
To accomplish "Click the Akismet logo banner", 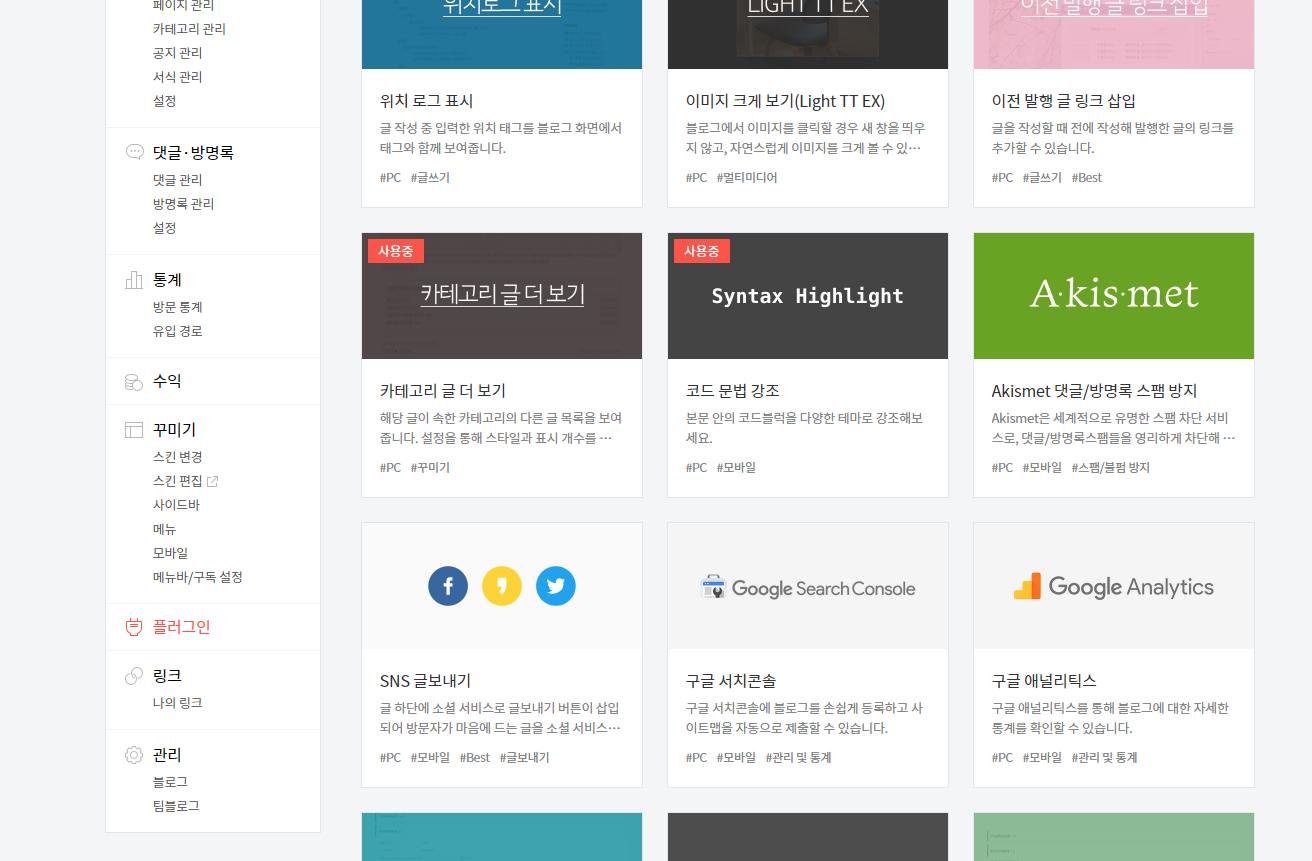I will (x=1114, y=296).
